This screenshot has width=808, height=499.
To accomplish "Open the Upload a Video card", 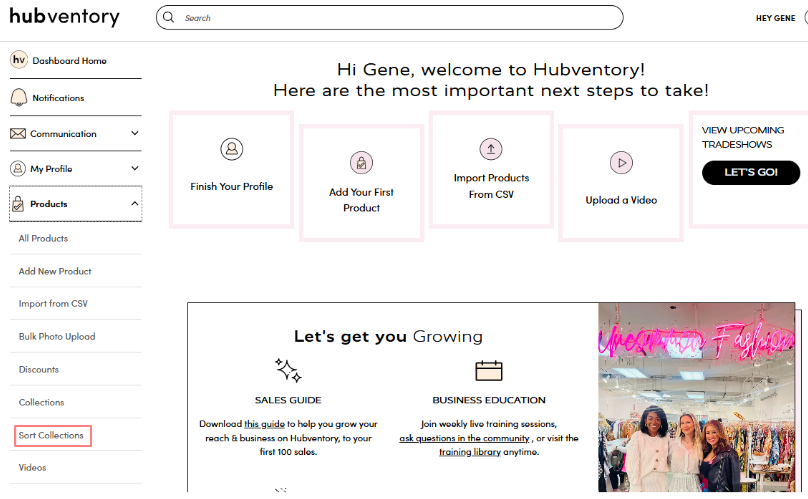I will tap(621, 182).
